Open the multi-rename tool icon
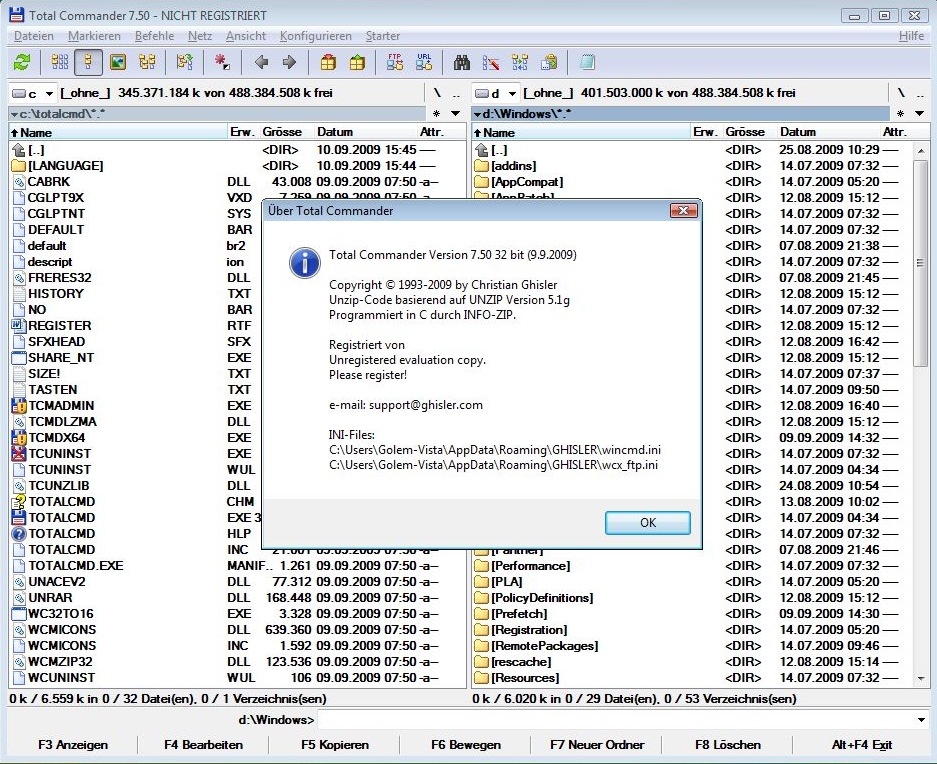 [491, 62]
